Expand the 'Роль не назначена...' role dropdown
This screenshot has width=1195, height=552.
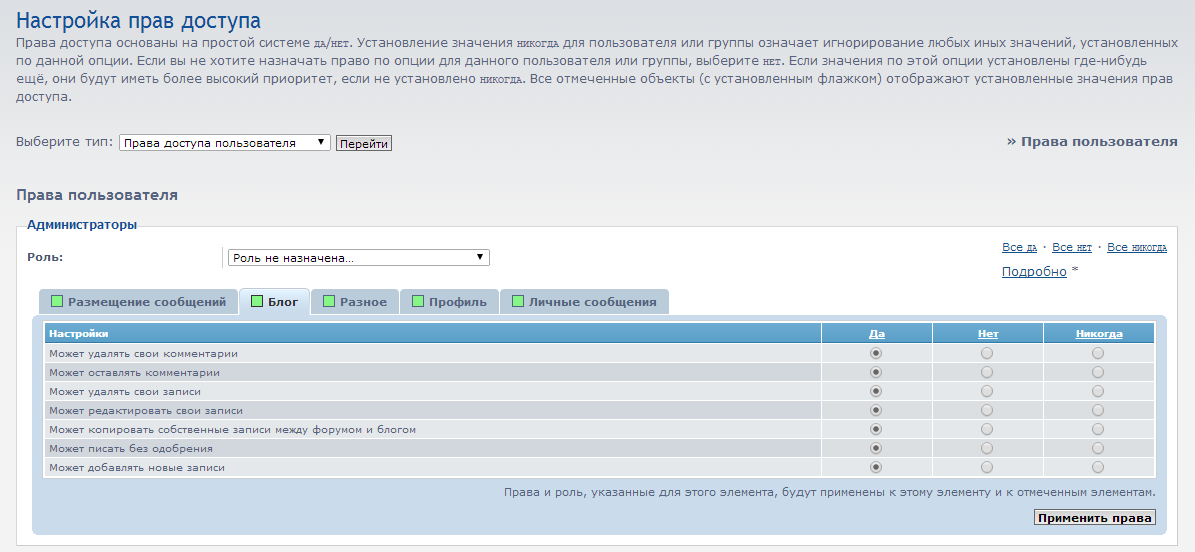coord(358,258)
